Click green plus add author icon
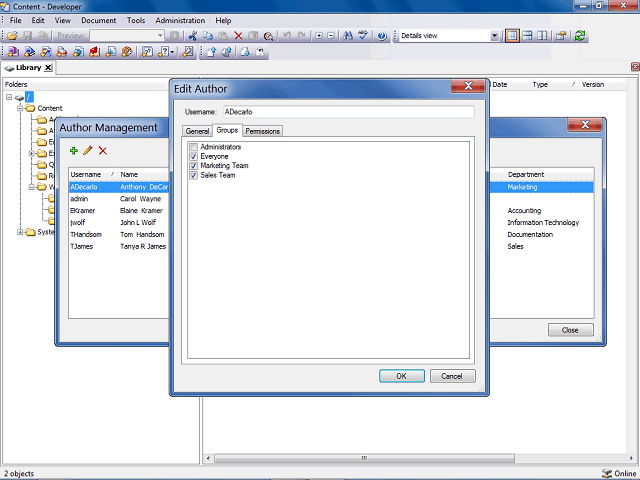This screenshot has width=640, height=480. click(74, 151)
